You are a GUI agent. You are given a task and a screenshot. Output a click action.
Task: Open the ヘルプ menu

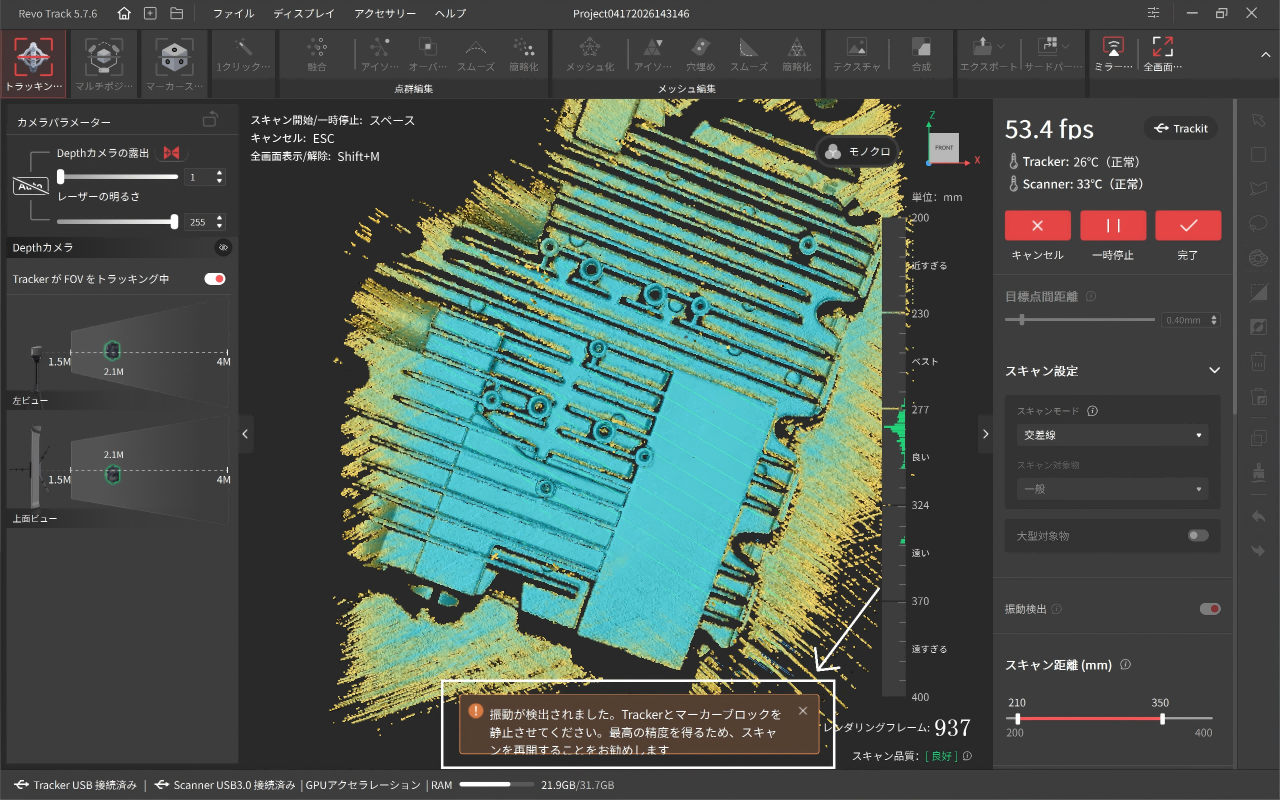(450, 14)
